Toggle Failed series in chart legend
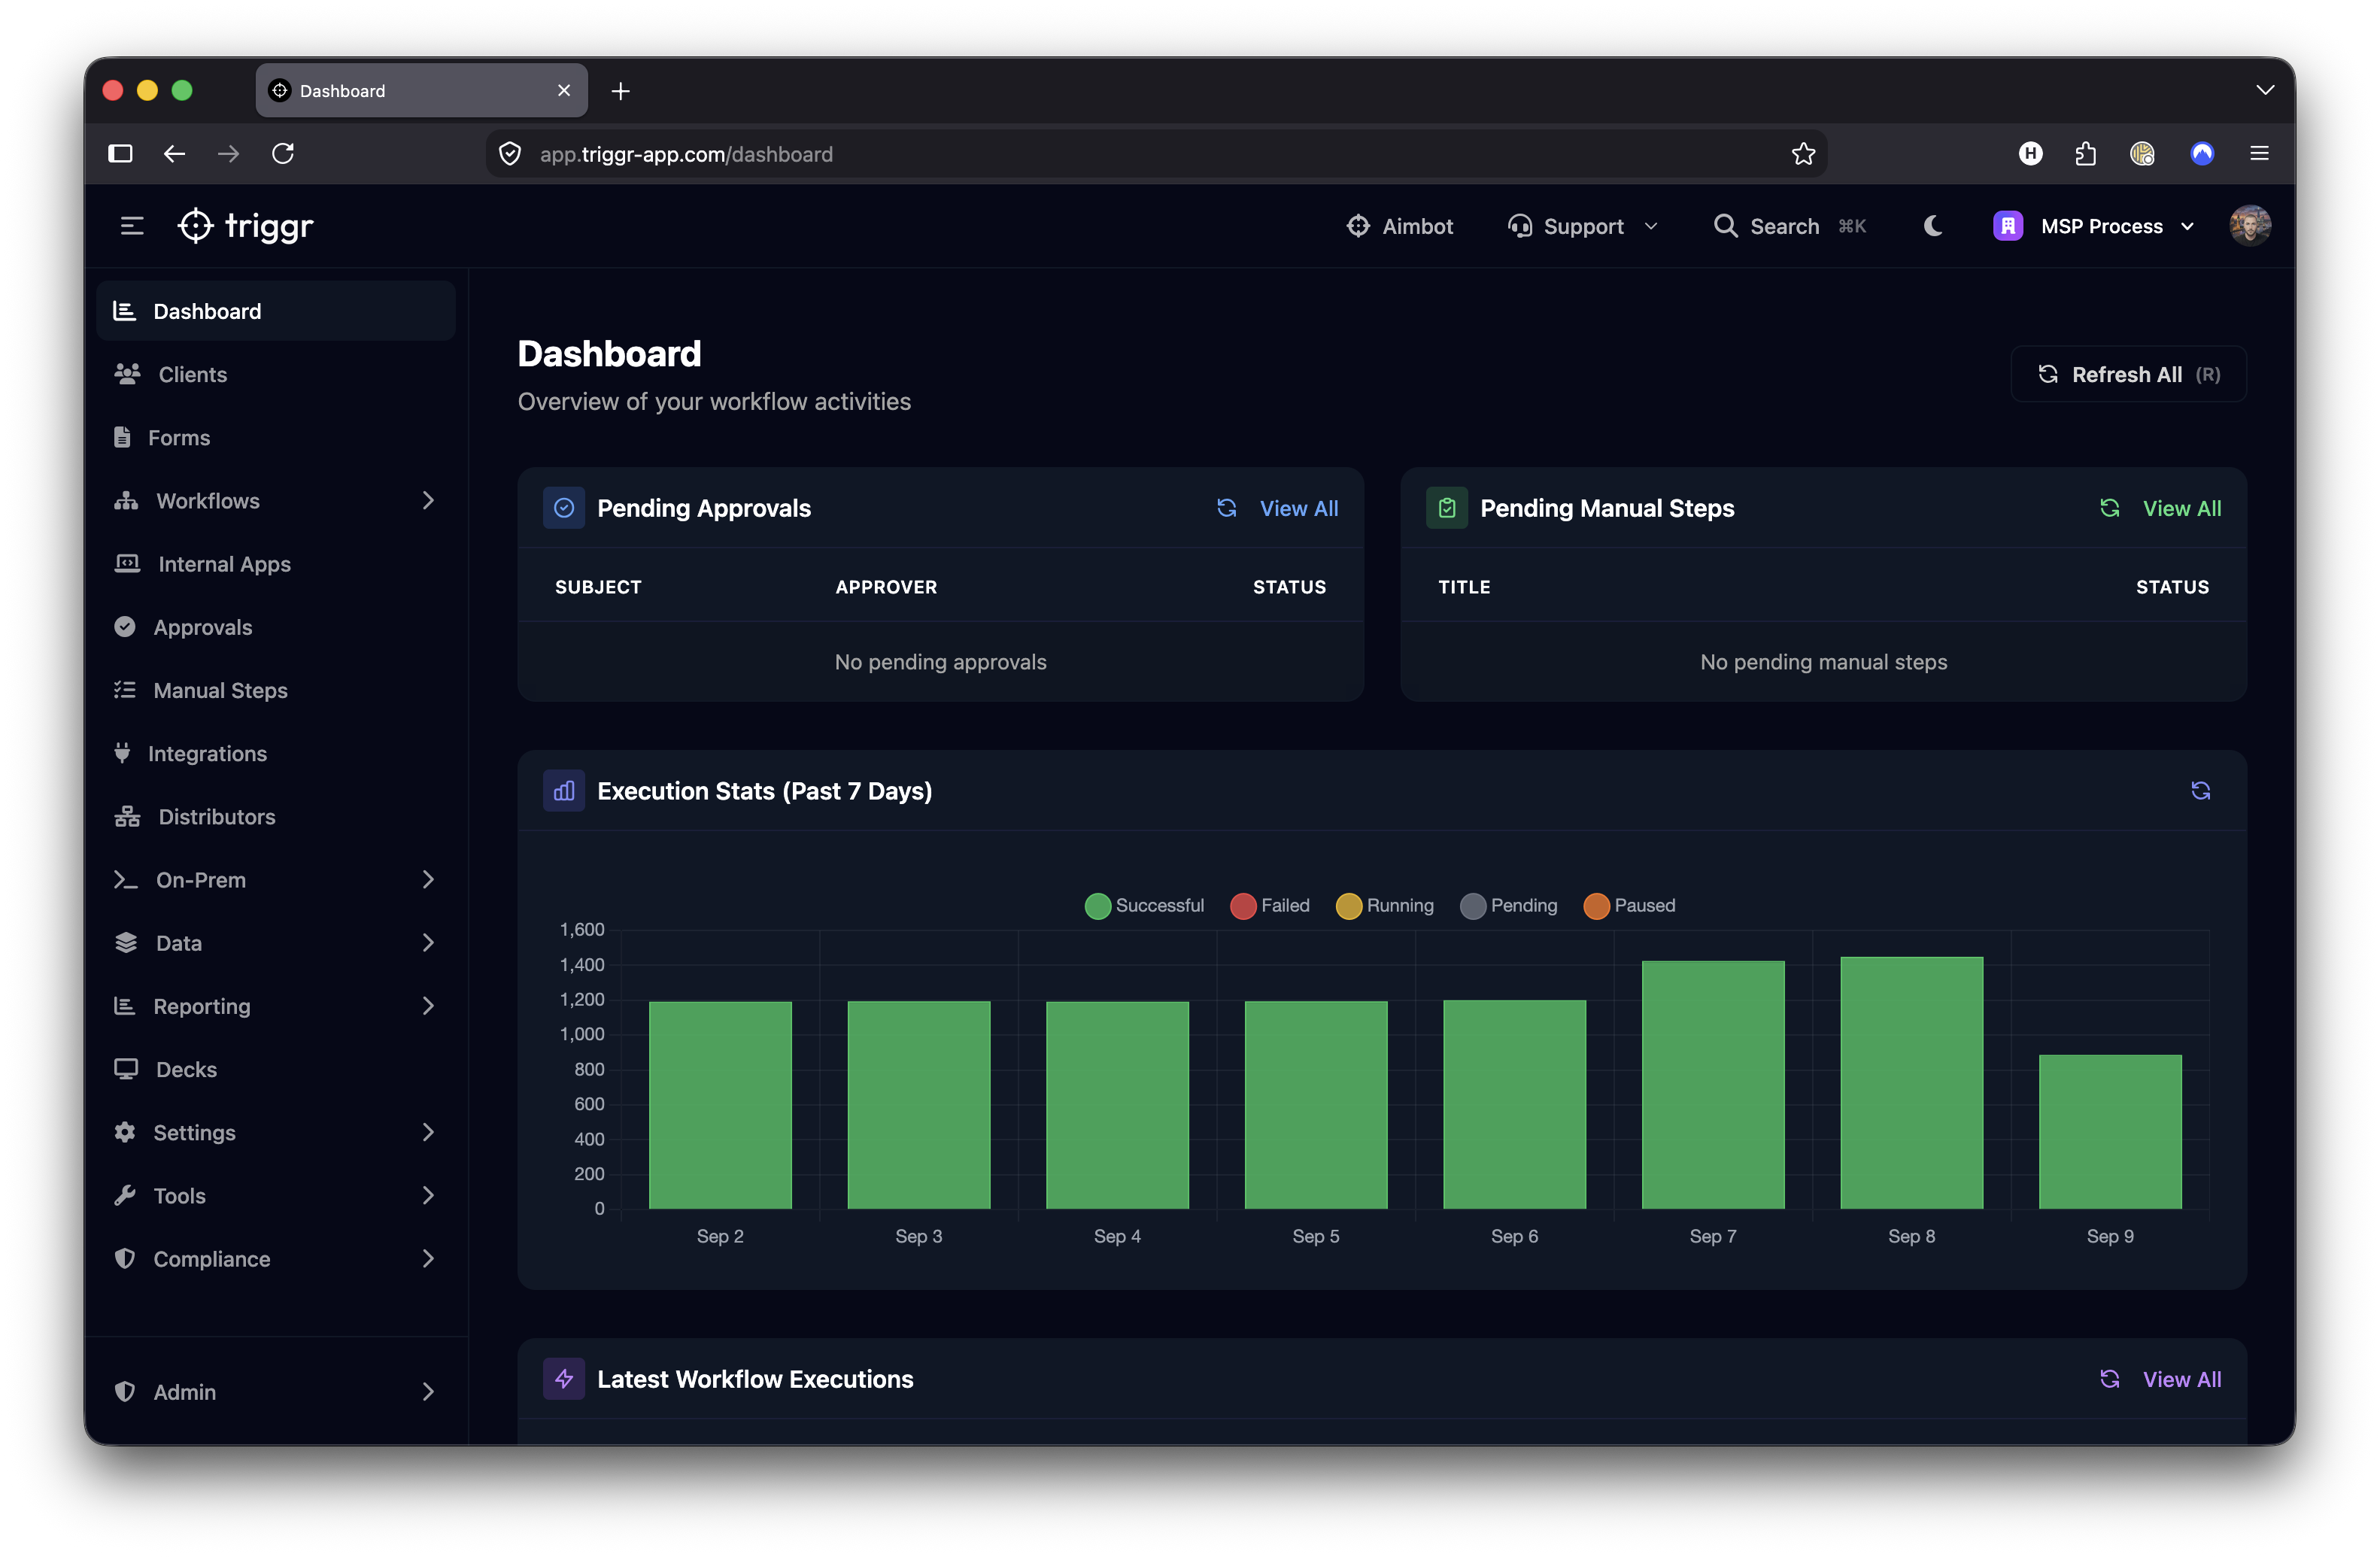Screen dimensions: 2380x1557 1269,905
